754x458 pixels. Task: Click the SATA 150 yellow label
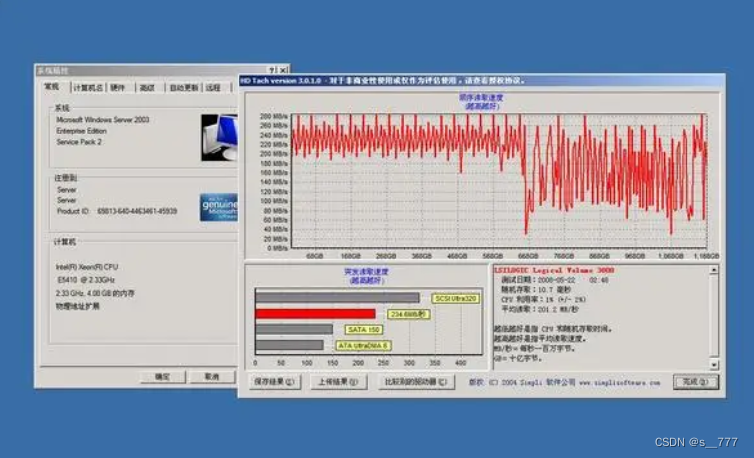coord(364,330)
